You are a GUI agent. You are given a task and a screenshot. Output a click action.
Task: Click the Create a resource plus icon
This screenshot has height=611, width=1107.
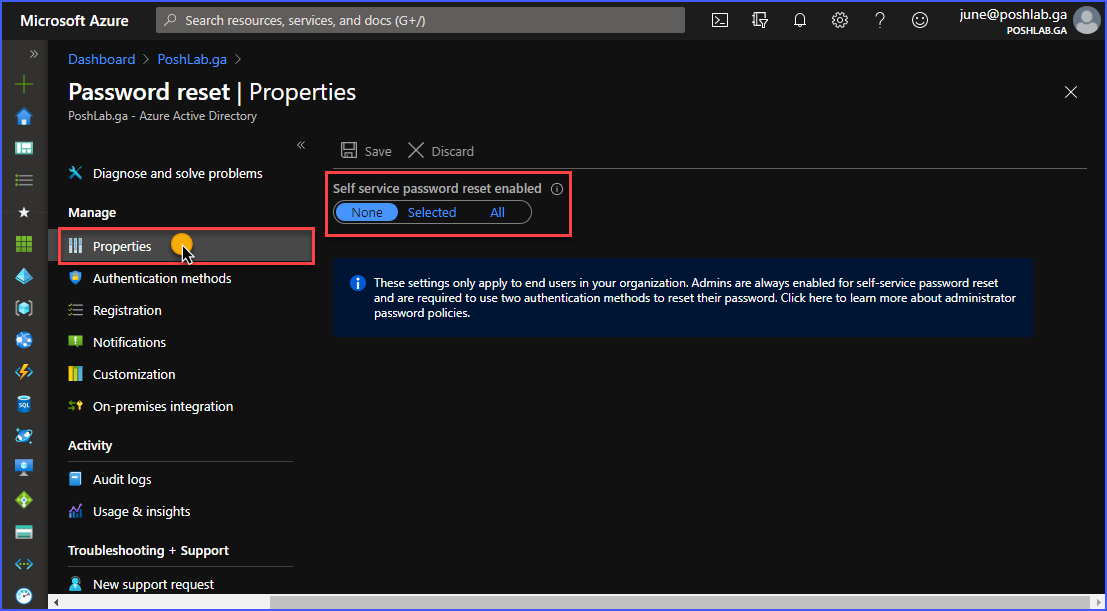pos(24,84)
